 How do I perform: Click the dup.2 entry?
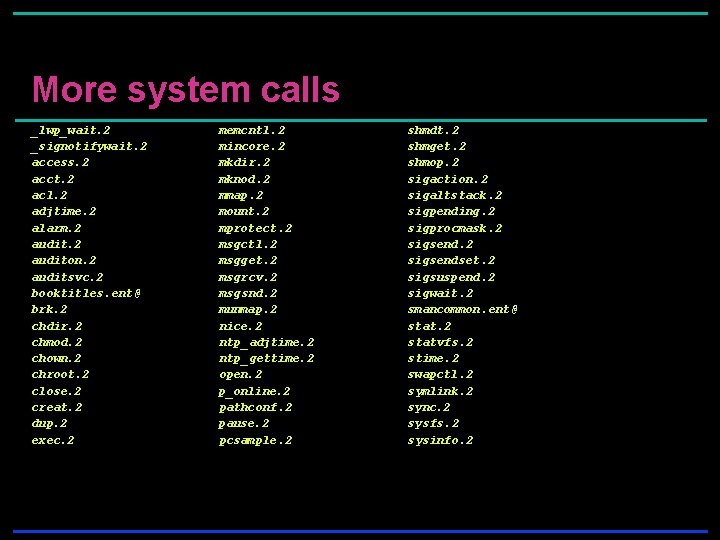click(49, 424)
